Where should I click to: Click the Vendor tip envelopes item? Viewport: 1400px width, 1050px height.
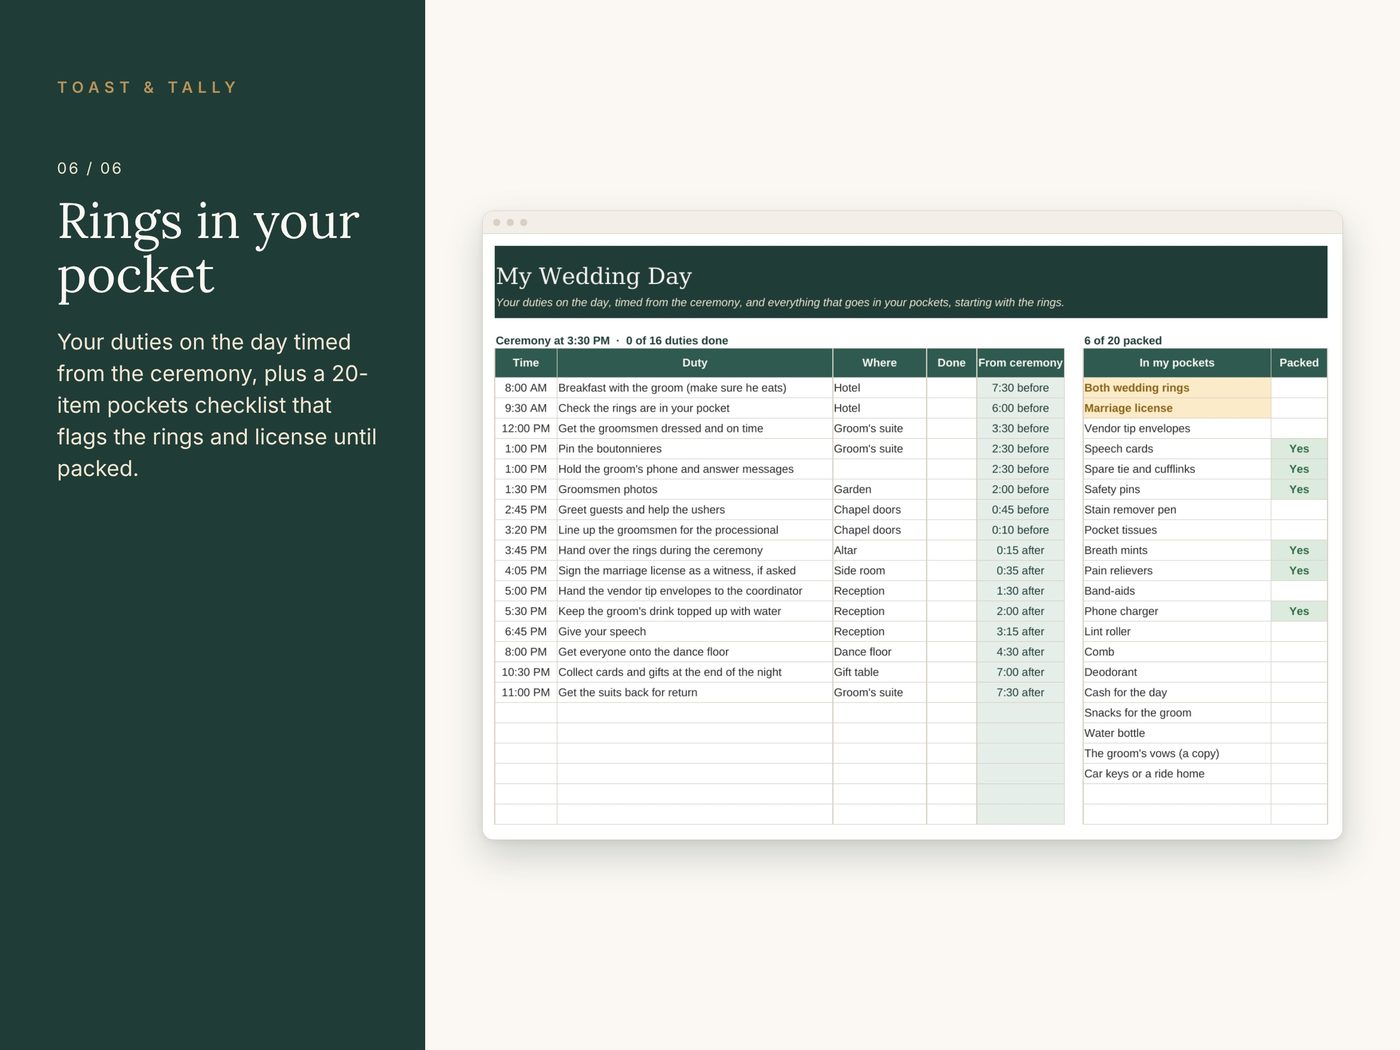[1177, 428]
